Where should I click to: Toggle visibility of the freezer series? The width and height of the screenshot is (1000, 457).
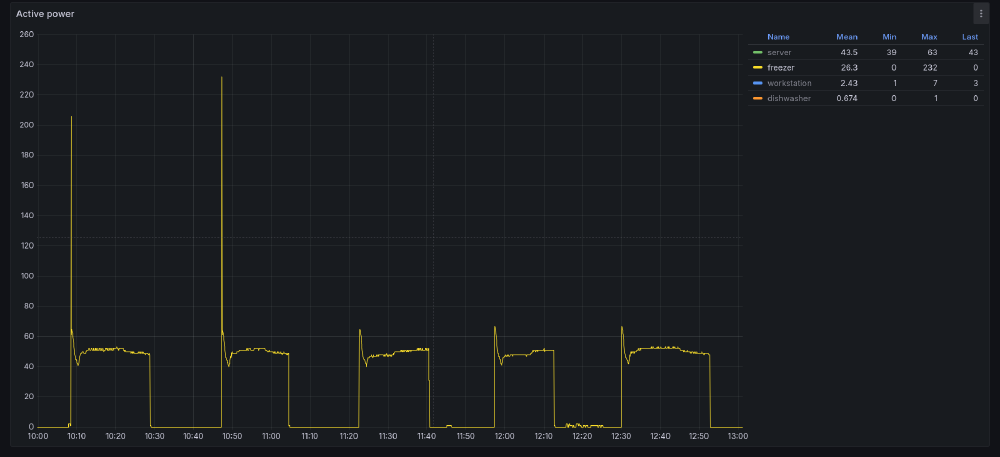[x=780, y=67]
